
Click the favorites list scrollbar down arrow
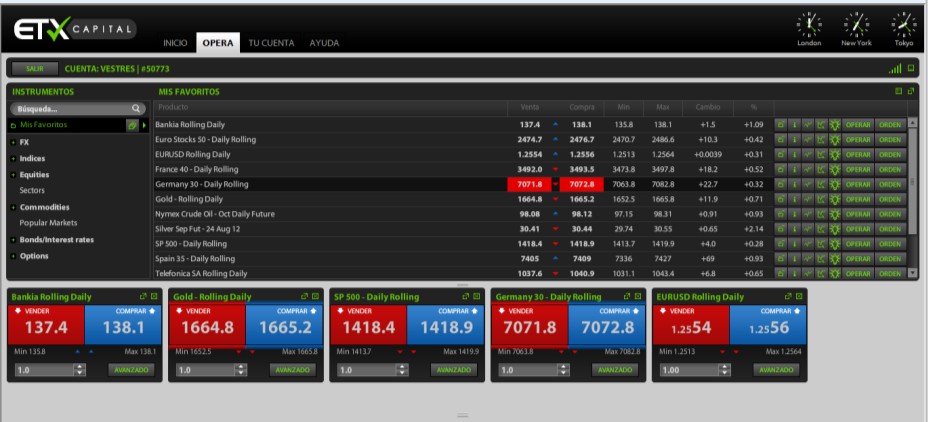[911, 272]
